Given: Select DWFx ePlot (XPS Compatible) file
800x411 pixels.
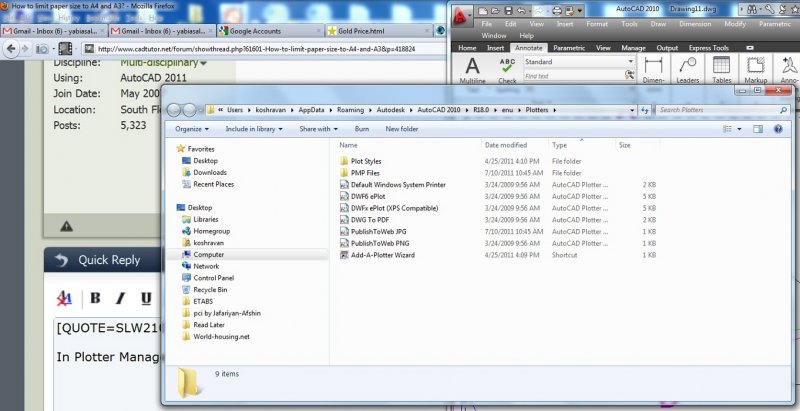Looking at the screenshot, I should pos(394,208).
